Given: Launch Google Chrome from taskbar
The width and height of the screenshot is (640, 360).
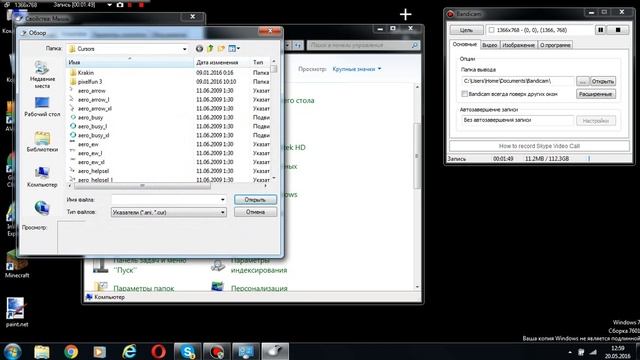Looking at the screenshot, I should [x=71, y=351].
